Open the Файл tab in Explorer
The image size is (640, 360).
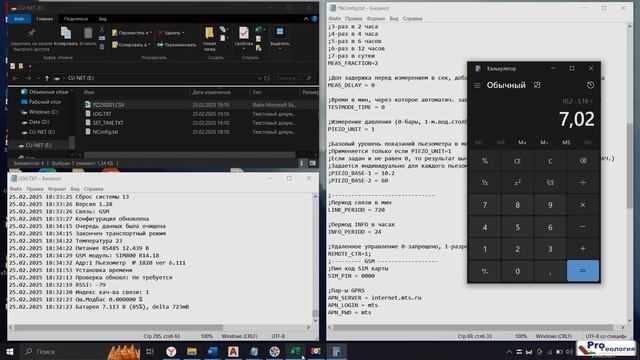point(19,19)
